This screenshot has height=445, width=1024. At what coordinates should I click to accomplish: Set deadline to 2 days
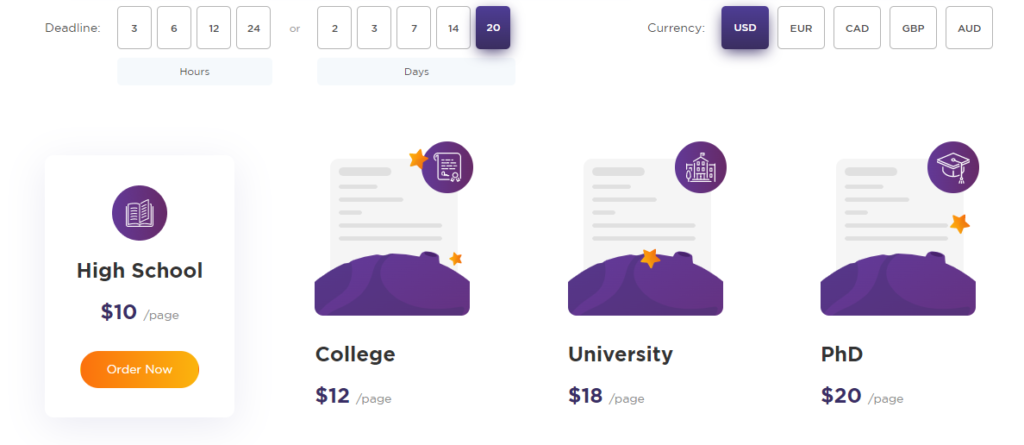[x=334, y=28]
